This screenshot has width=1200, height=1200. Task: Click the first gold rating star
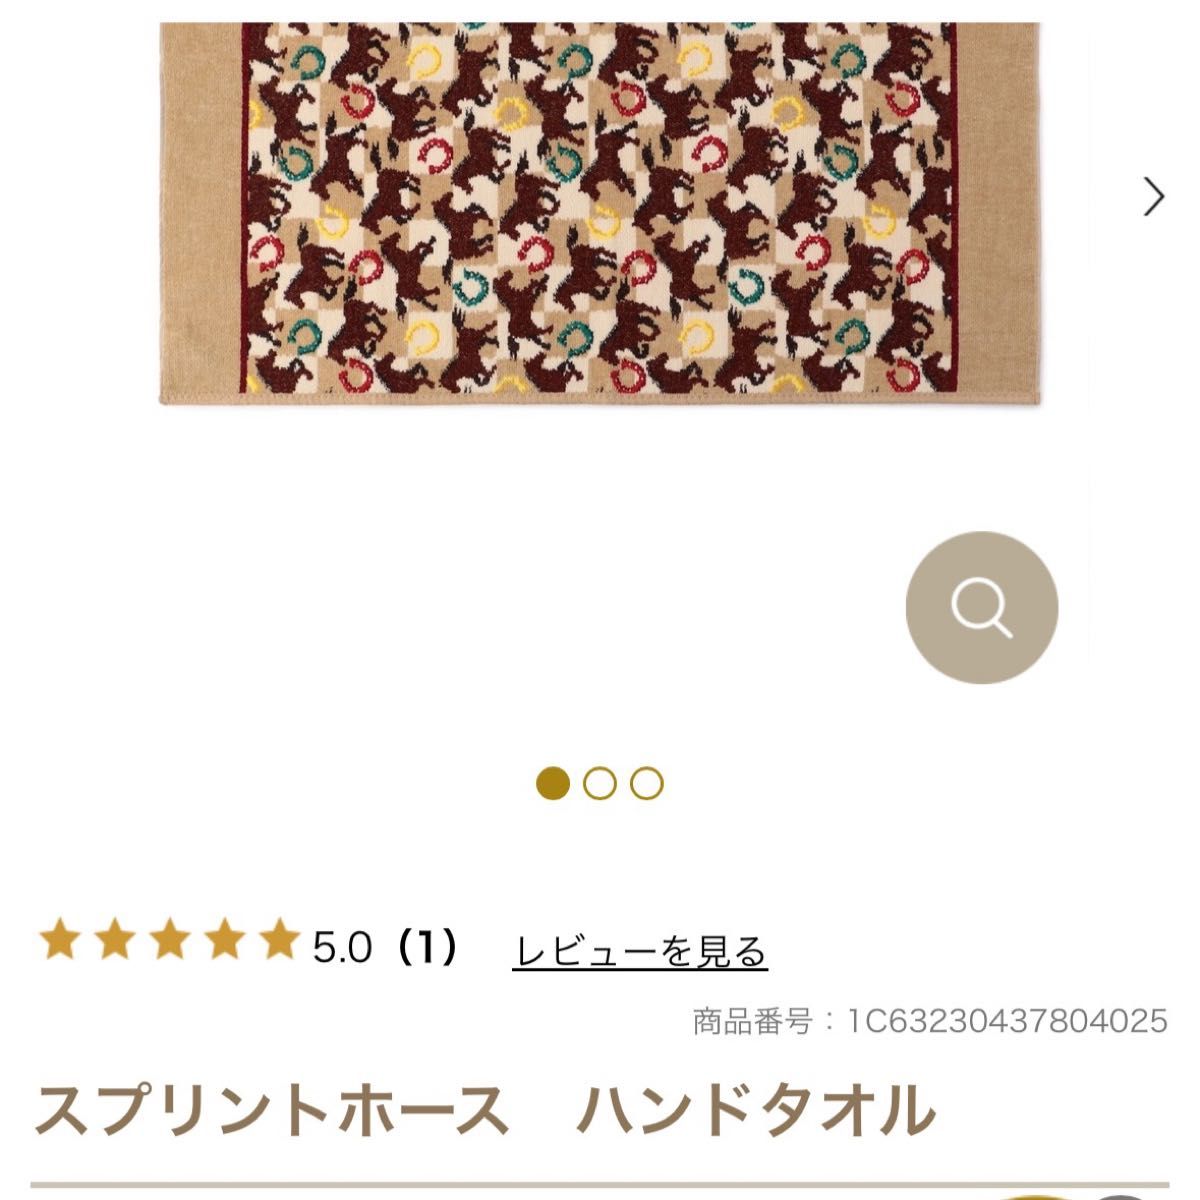pos(59,942)
